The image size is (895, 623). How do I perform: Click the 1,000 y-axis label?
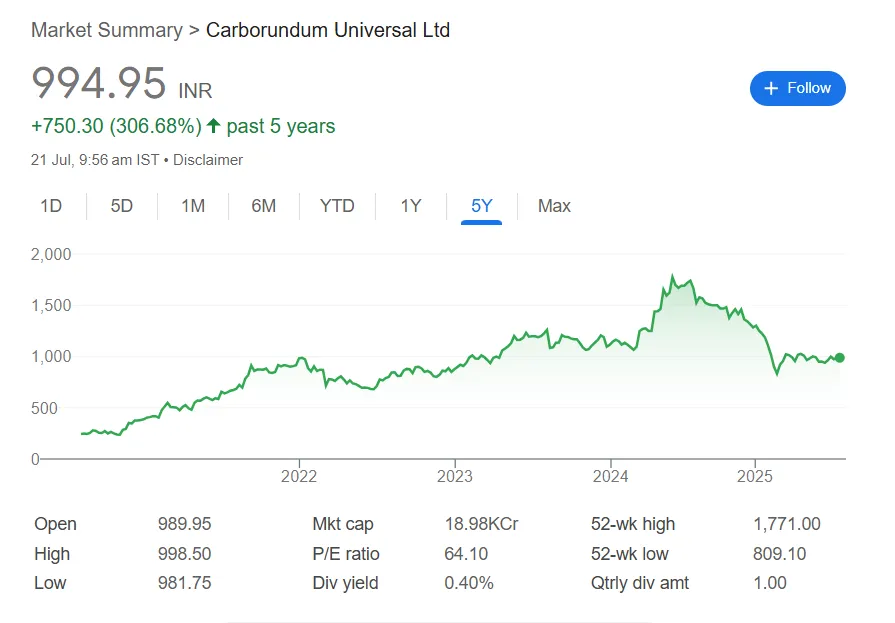51,356
